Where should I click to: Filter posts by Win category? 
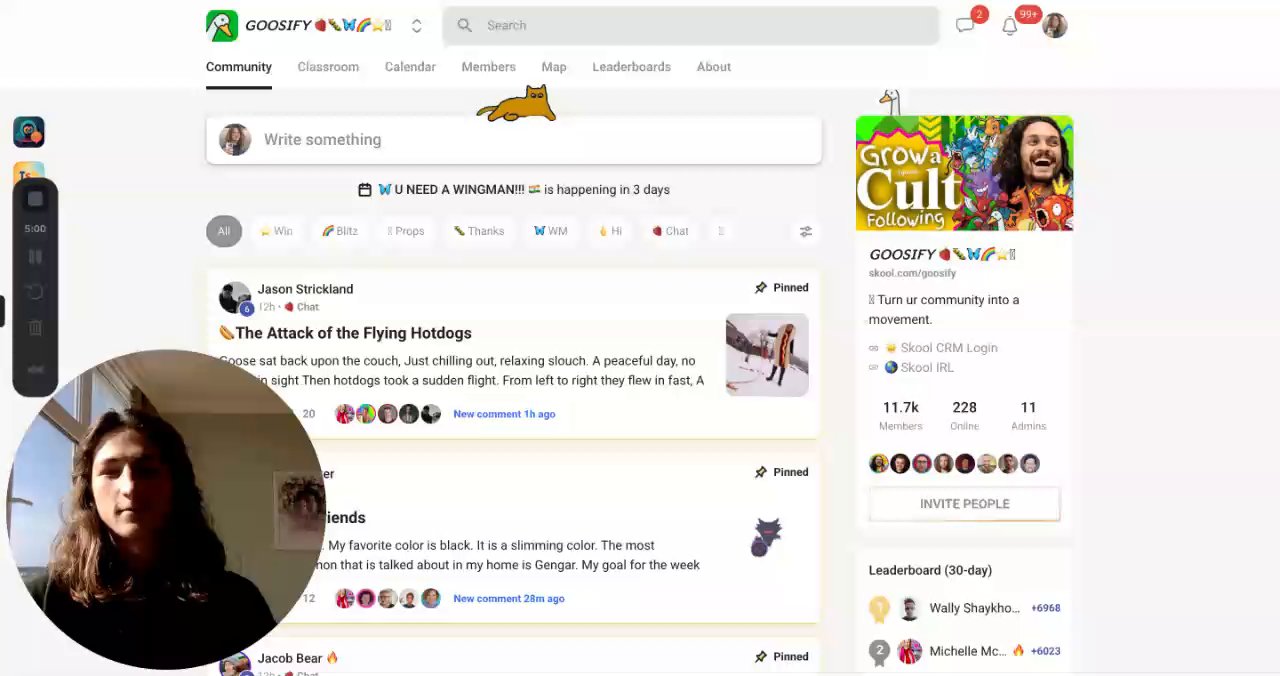coord(276,231)
